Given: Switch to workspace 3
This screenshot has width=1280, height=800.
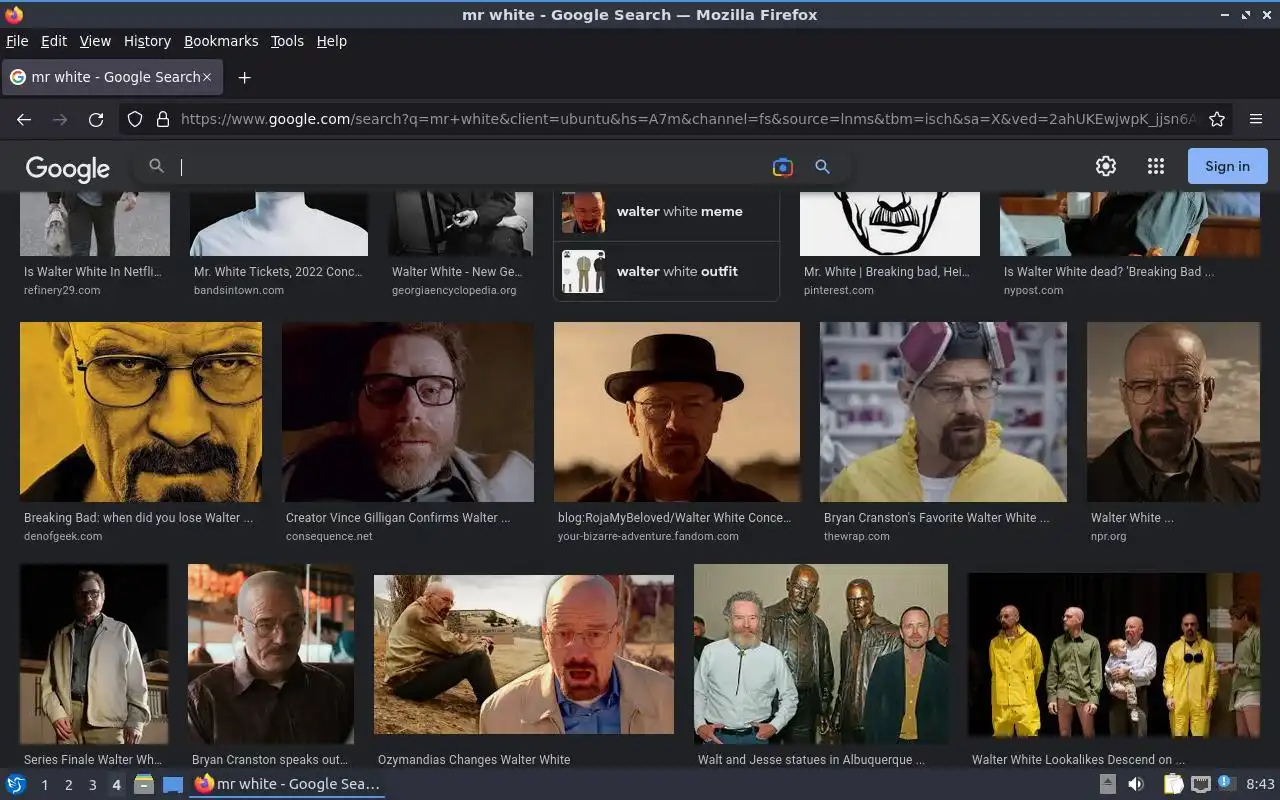Looking at the screenshot, I should [92, 785].
